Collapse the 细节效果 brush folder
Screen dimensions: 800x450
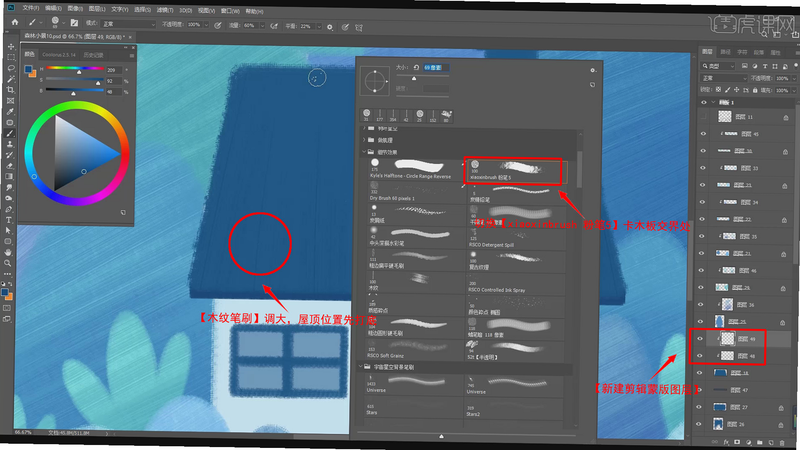[x=364, y=152]
